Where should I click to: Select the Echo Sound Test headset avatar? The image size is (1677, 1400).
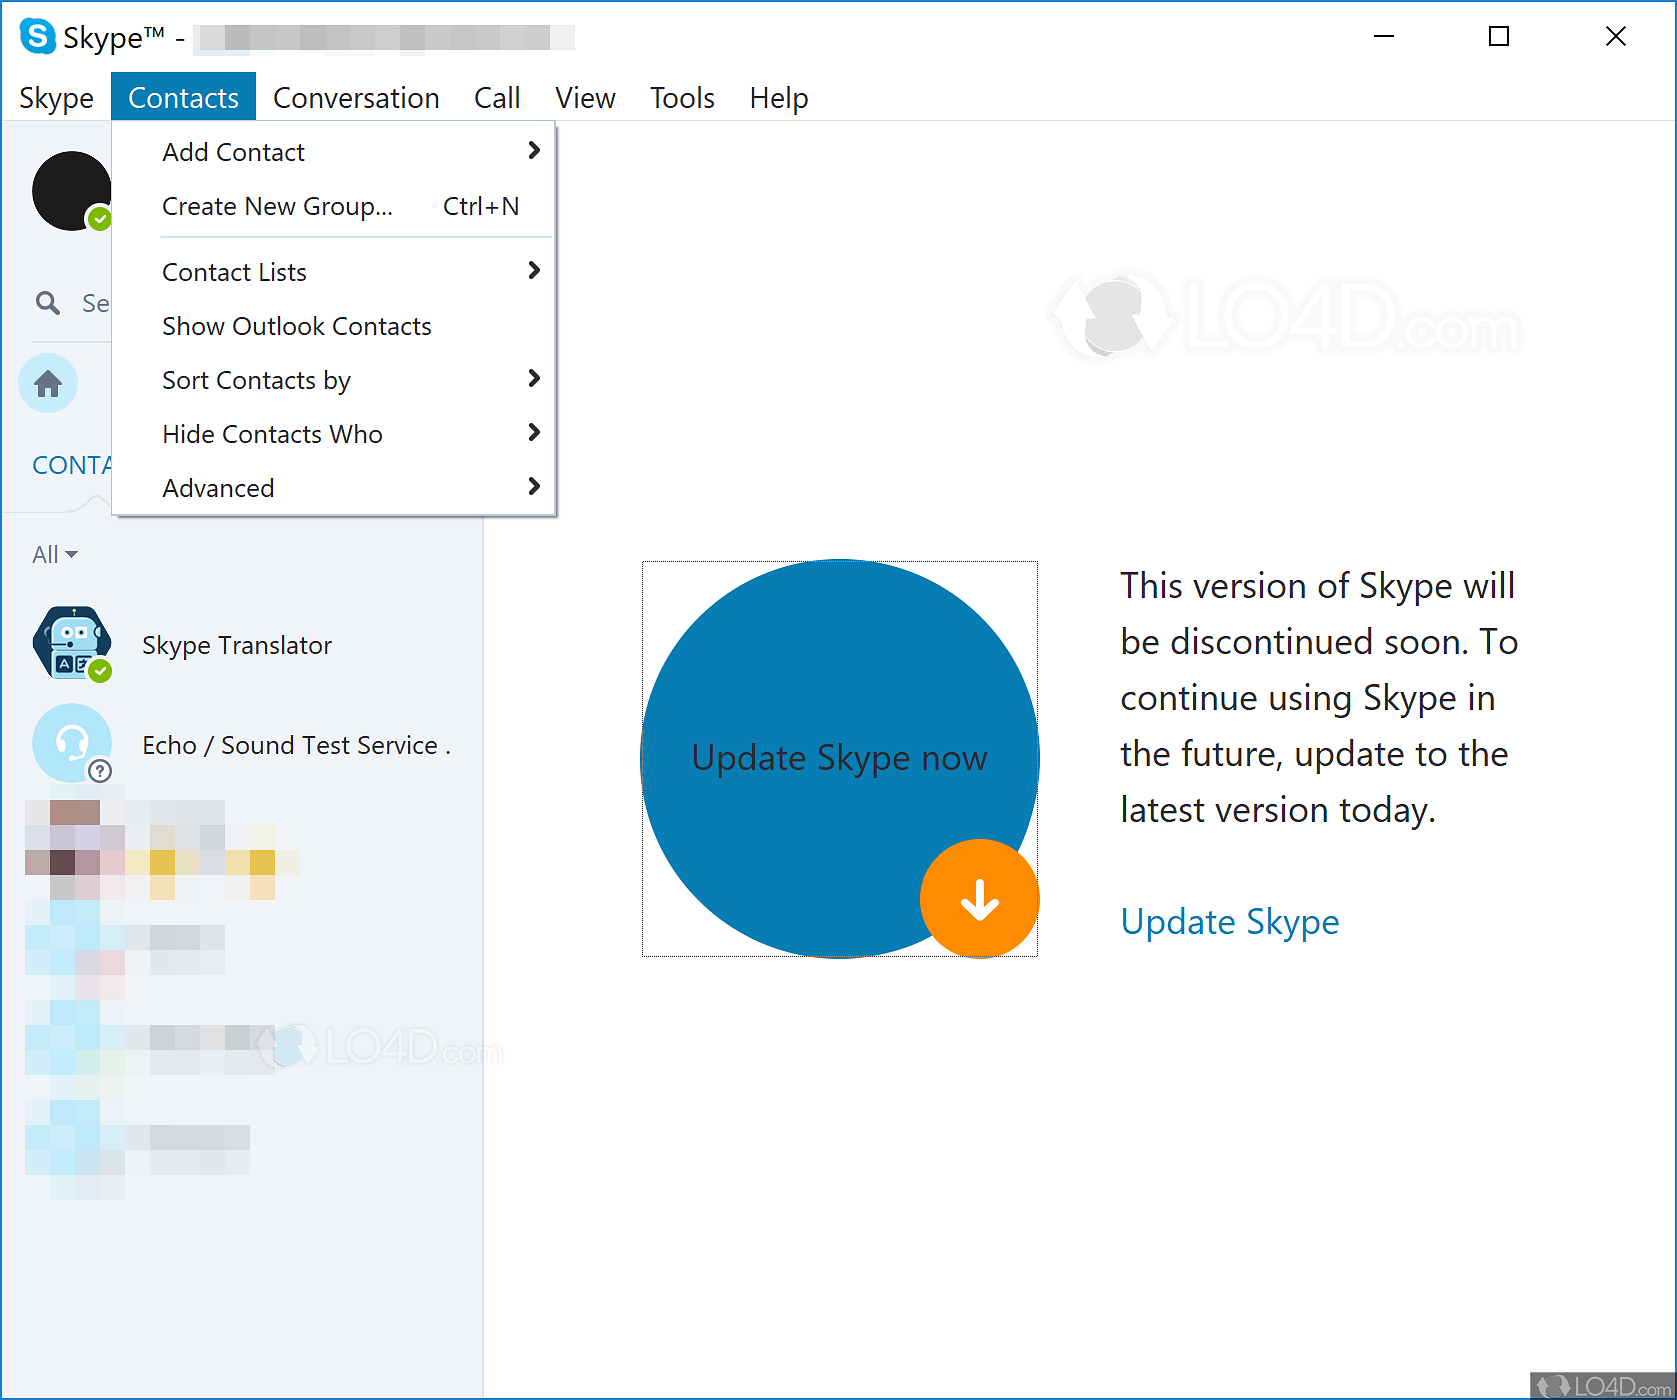[71, 743]
